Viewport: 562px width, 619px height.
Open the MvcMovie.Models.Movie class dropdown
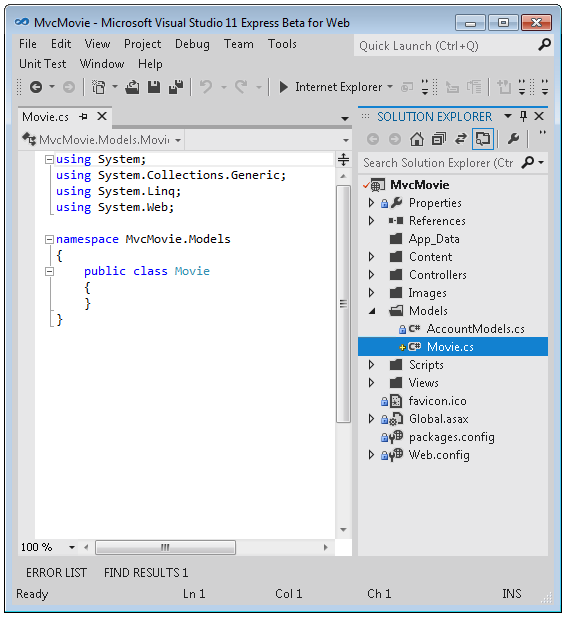(178, 140)
